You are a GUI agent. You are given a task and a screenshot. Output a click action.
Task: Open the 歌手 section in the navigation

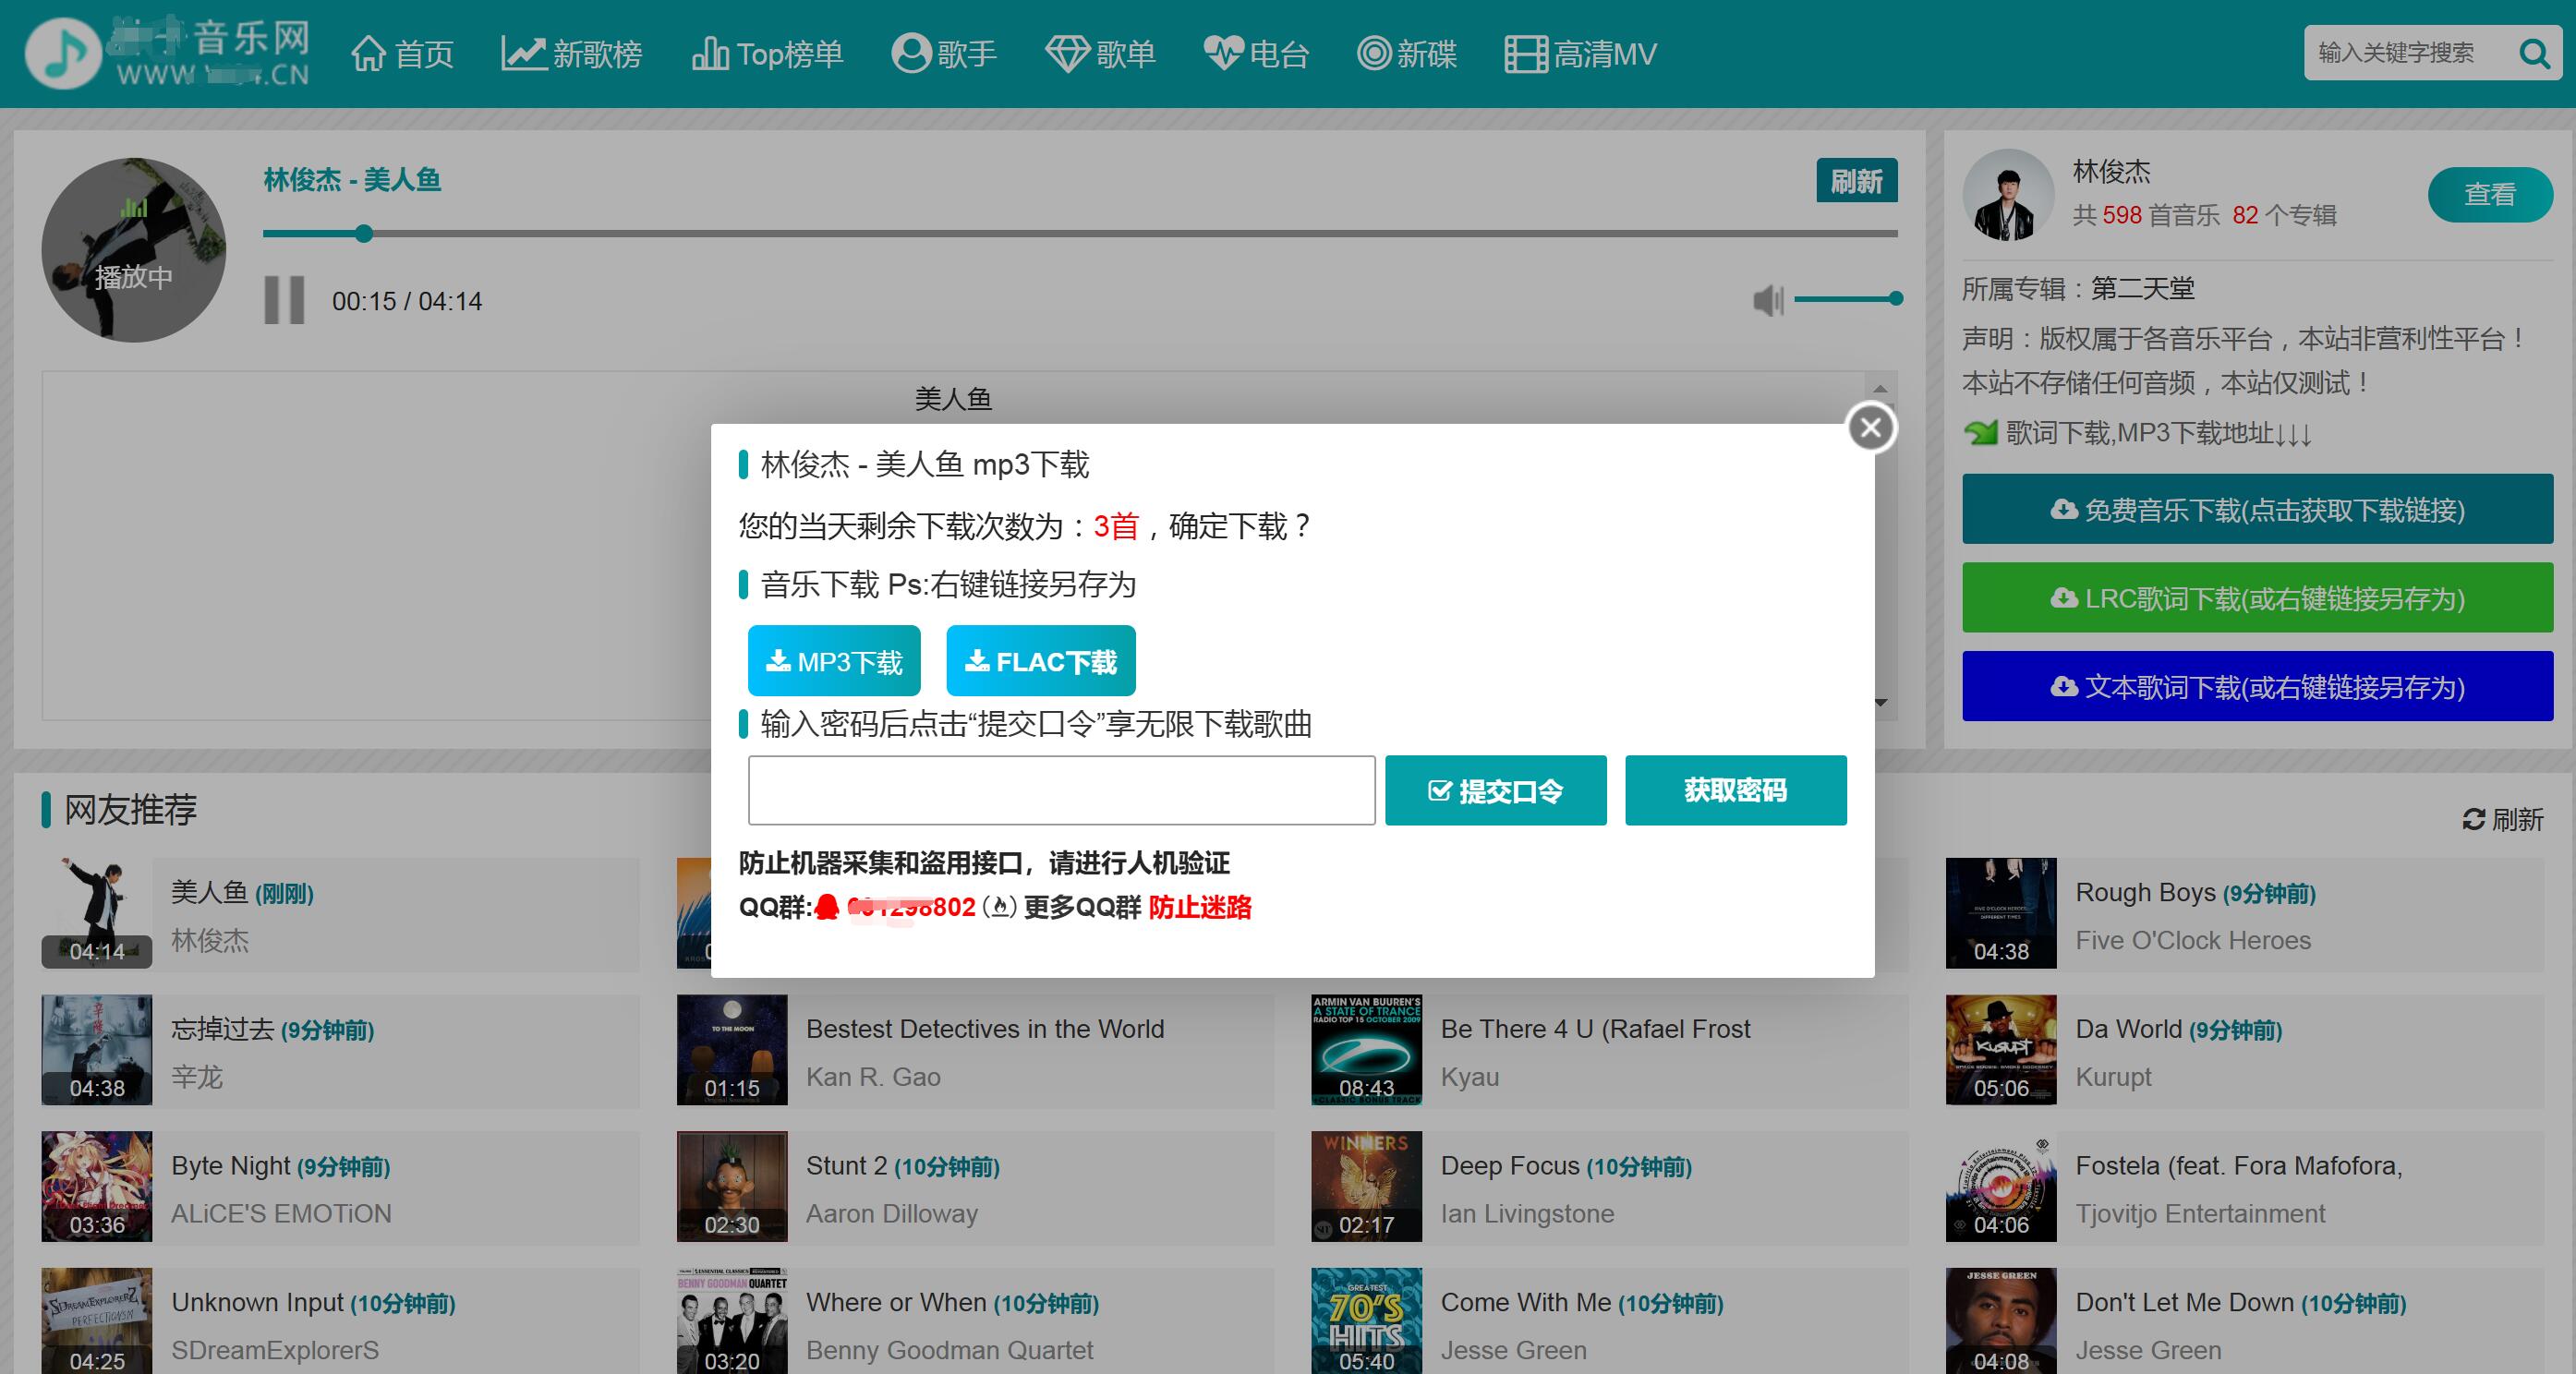944,53
